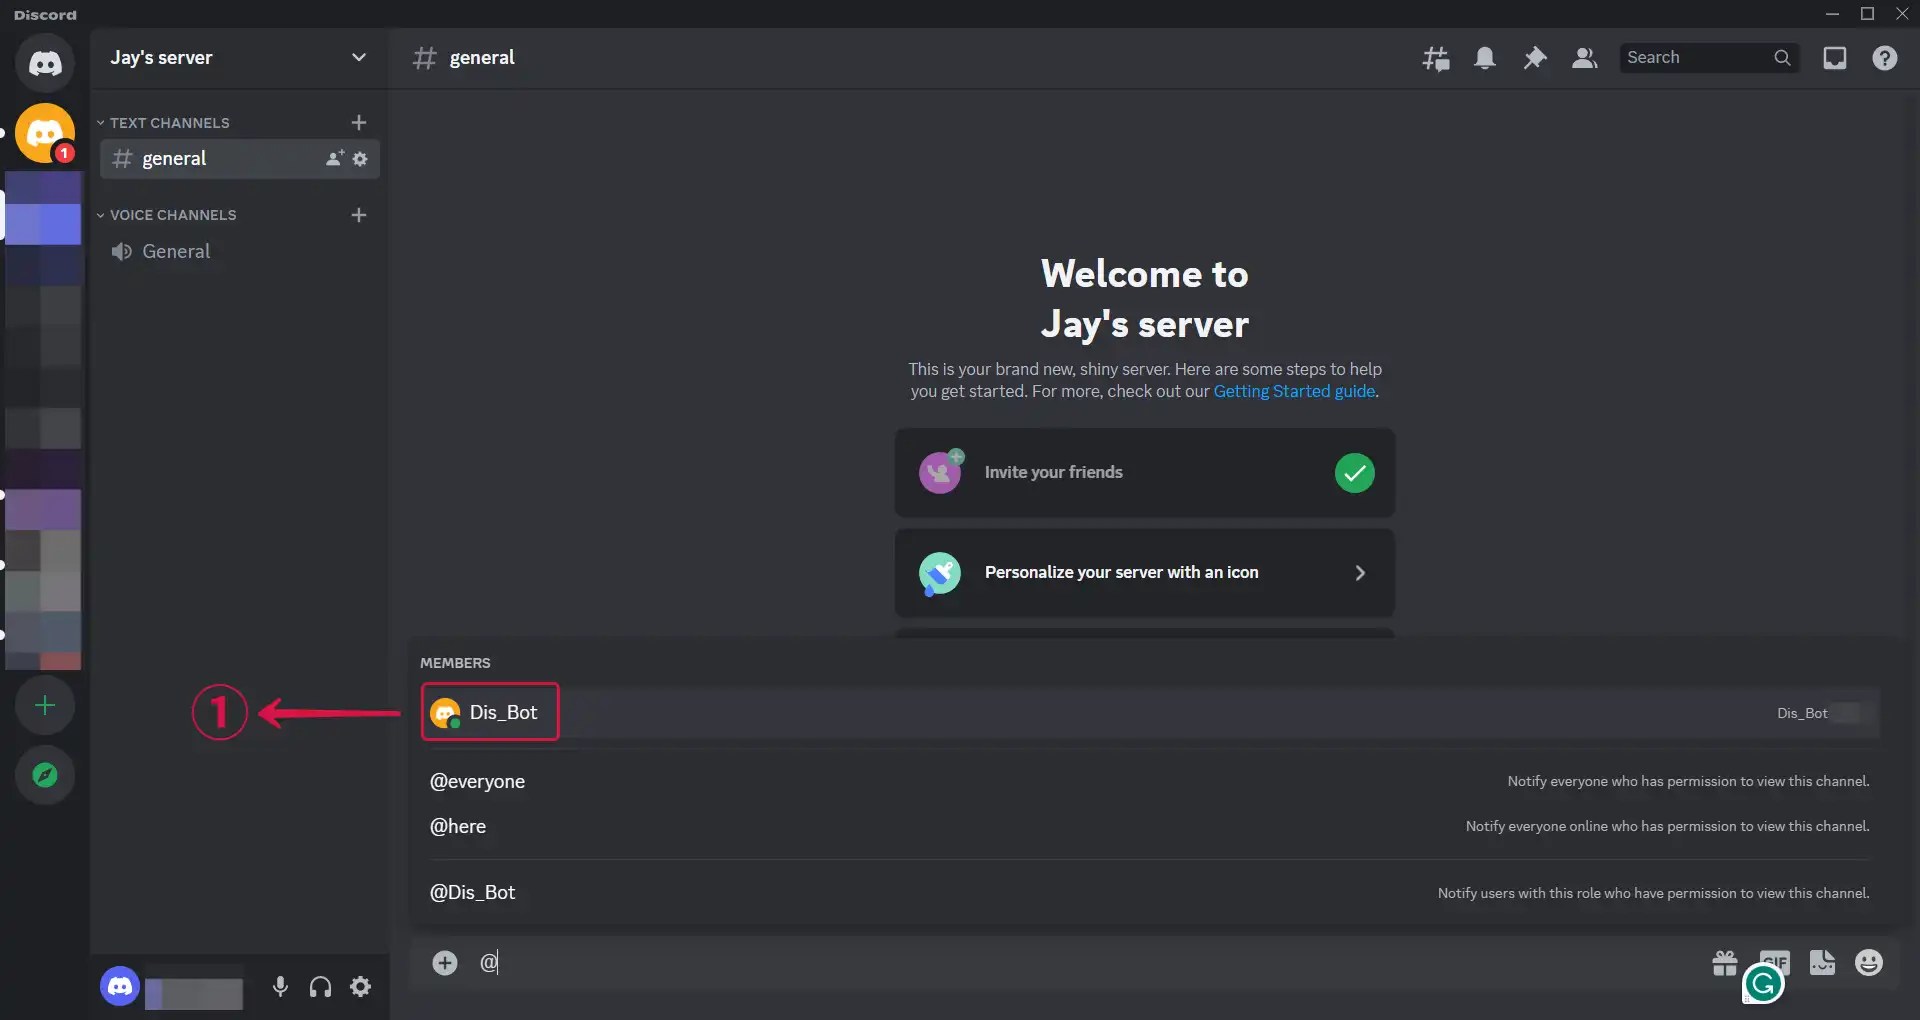Create invite for general channel

[335, 158]
